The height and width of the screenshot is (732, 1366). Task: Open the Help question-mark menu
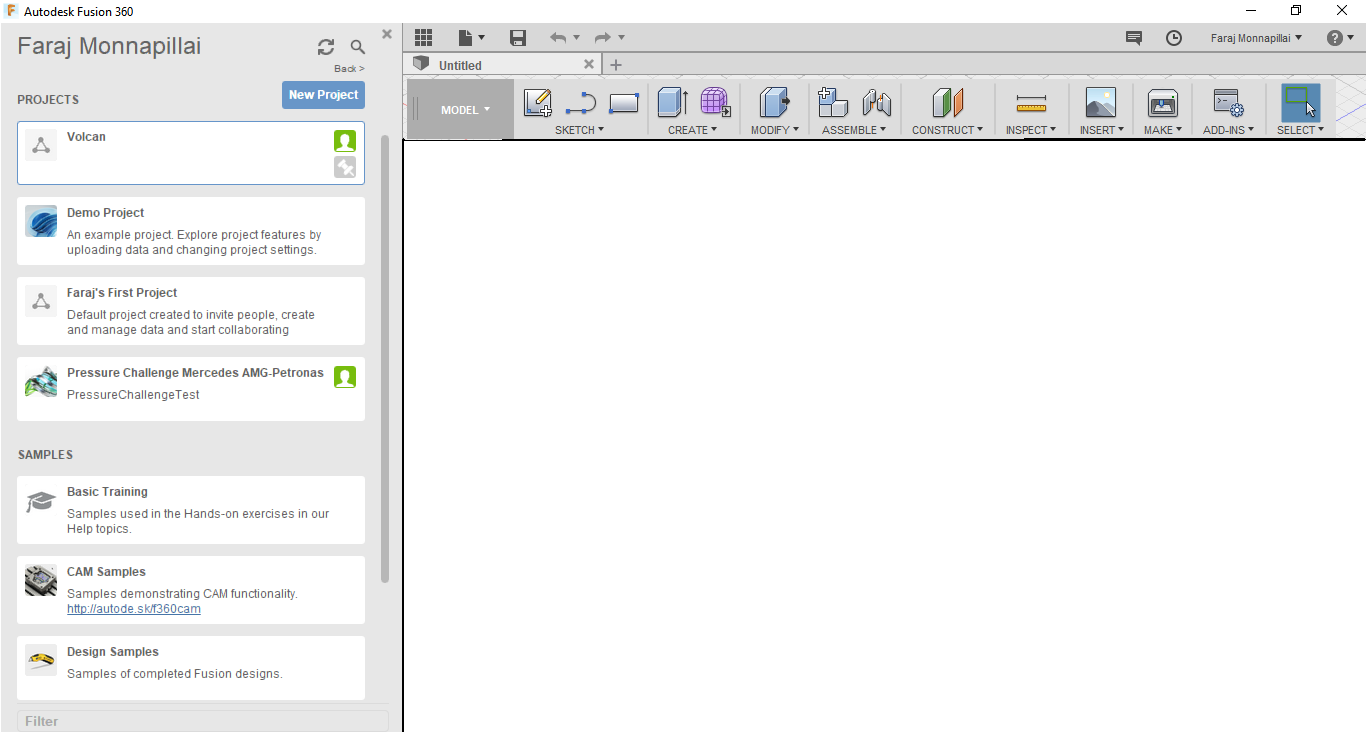click(x=1340, y=38)
